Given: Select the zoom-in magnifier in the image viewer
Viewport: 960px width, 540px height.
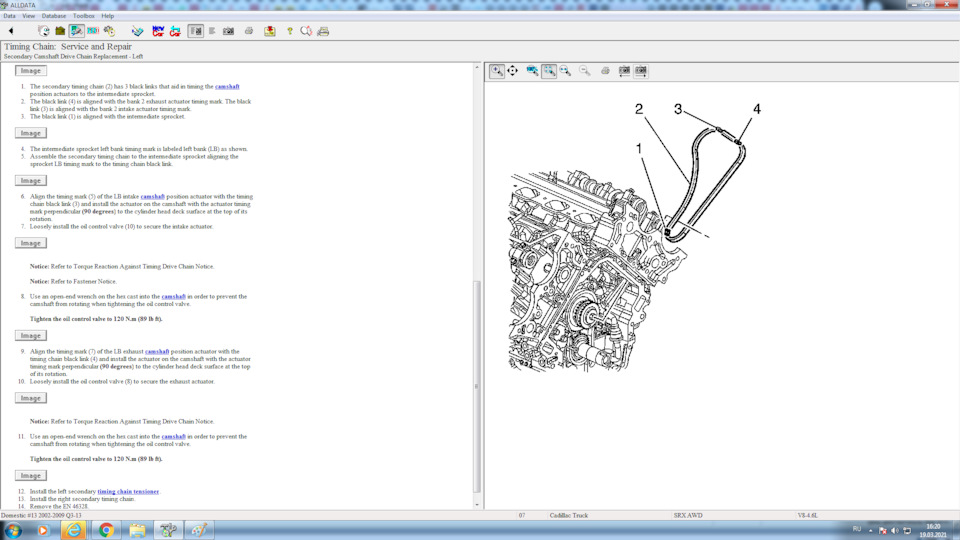Looking at the screenshot, I should [497, 71].
